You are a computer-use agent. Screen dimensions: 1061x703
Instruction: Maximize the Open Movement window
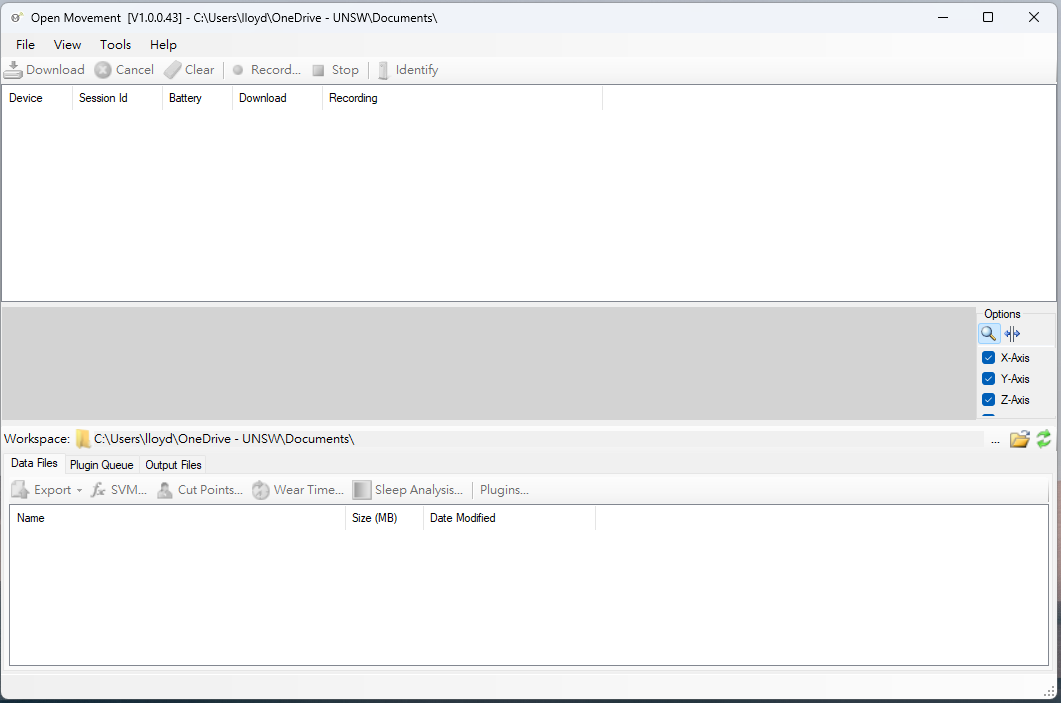pos(988,18)
